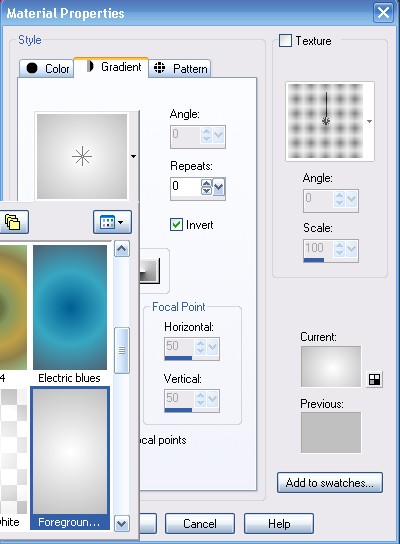Click down arrow at bottom of gradient list
This screenshot has width=400, height=544.
(x=122, y=523)
